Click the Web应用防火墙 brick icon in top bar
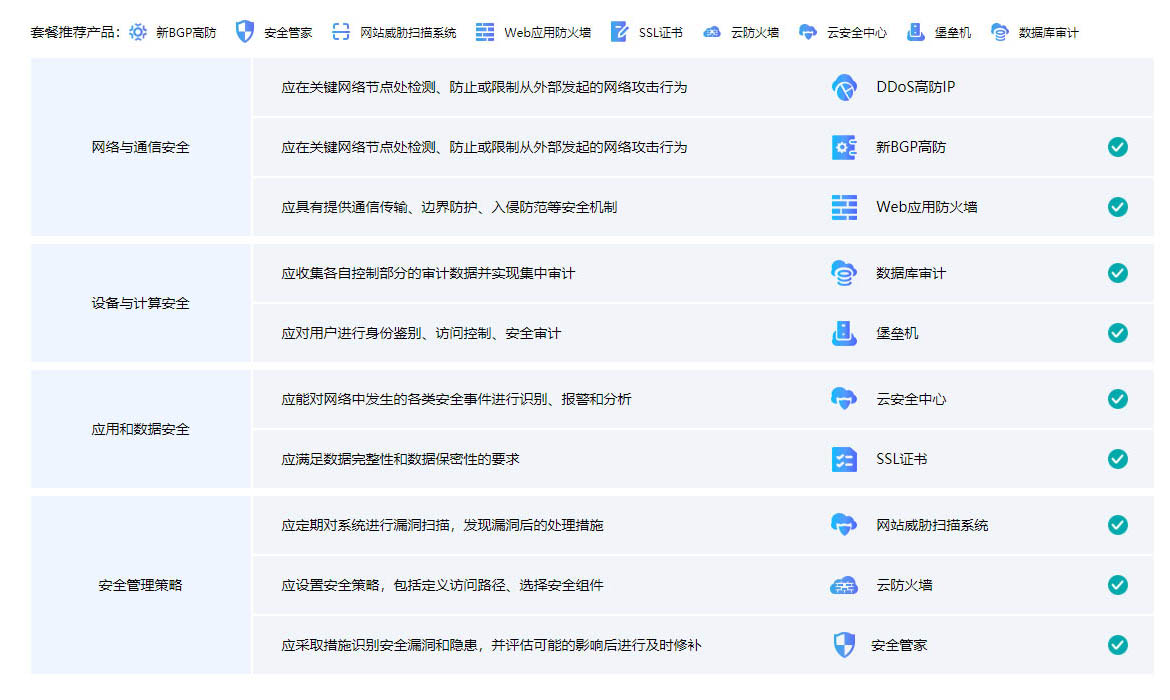Screen dimensions: 1170x700 pos(485,32)
